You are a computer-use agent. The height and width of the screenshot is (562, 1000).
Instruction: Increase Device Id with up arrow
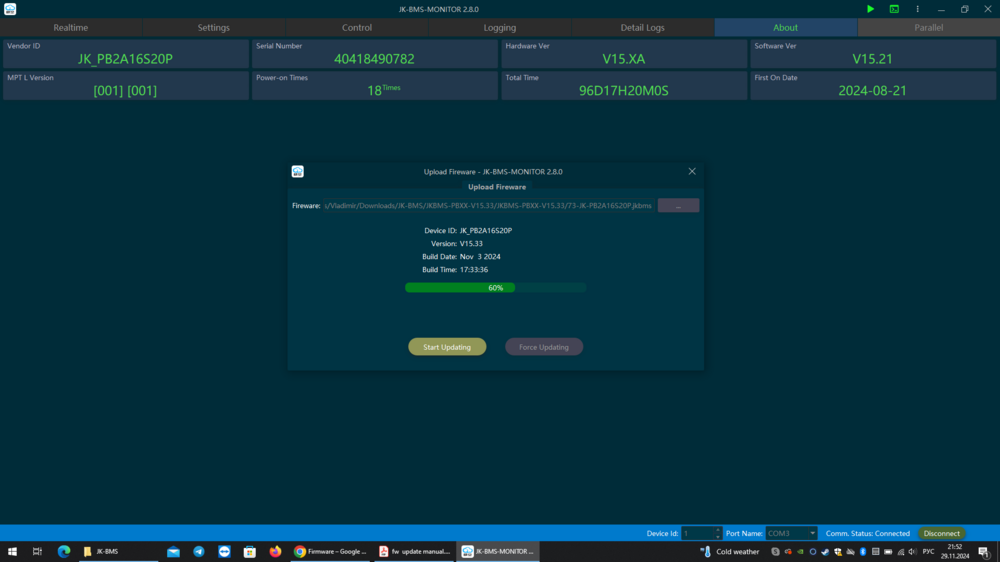(717, 530)
